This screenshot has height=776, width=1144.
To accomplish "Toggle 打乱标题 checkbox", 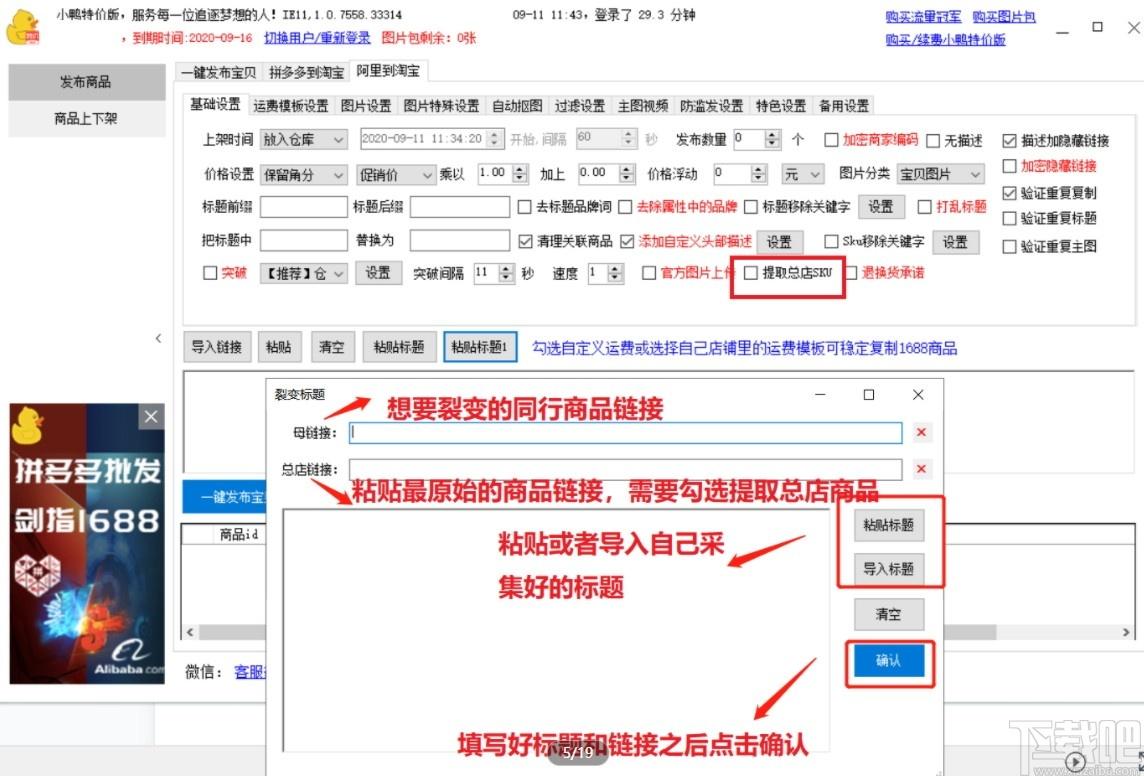I will click(x=924, y=207).
